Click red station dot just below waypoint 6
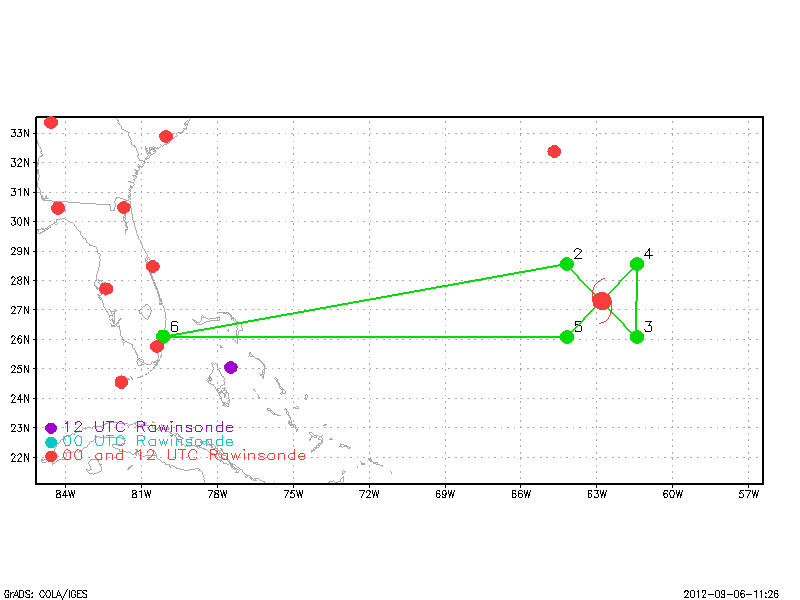Screen dimensions: 800x600 pyautogui.click(x=157, y=346)
